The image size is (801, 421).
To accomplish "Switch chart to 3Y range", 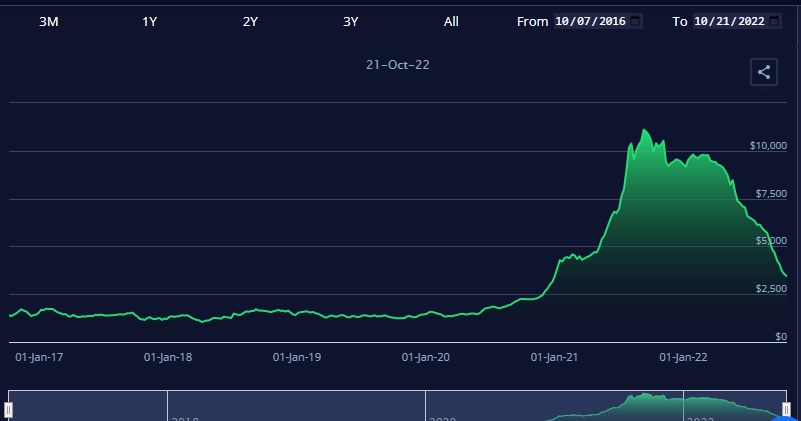I will [x=350, y=21].
